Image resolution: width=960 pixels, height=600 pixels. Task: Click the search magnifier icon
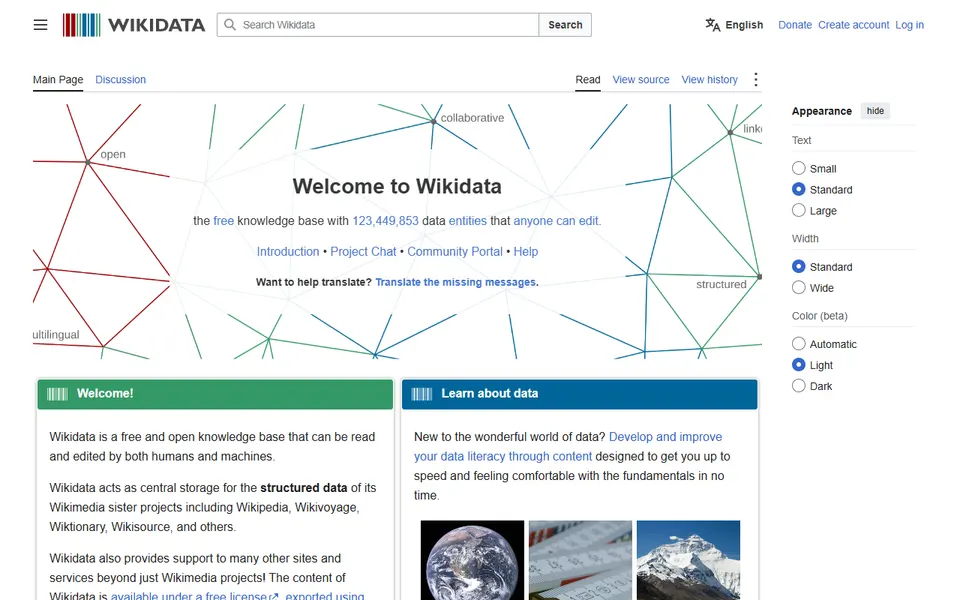point(230,24)
